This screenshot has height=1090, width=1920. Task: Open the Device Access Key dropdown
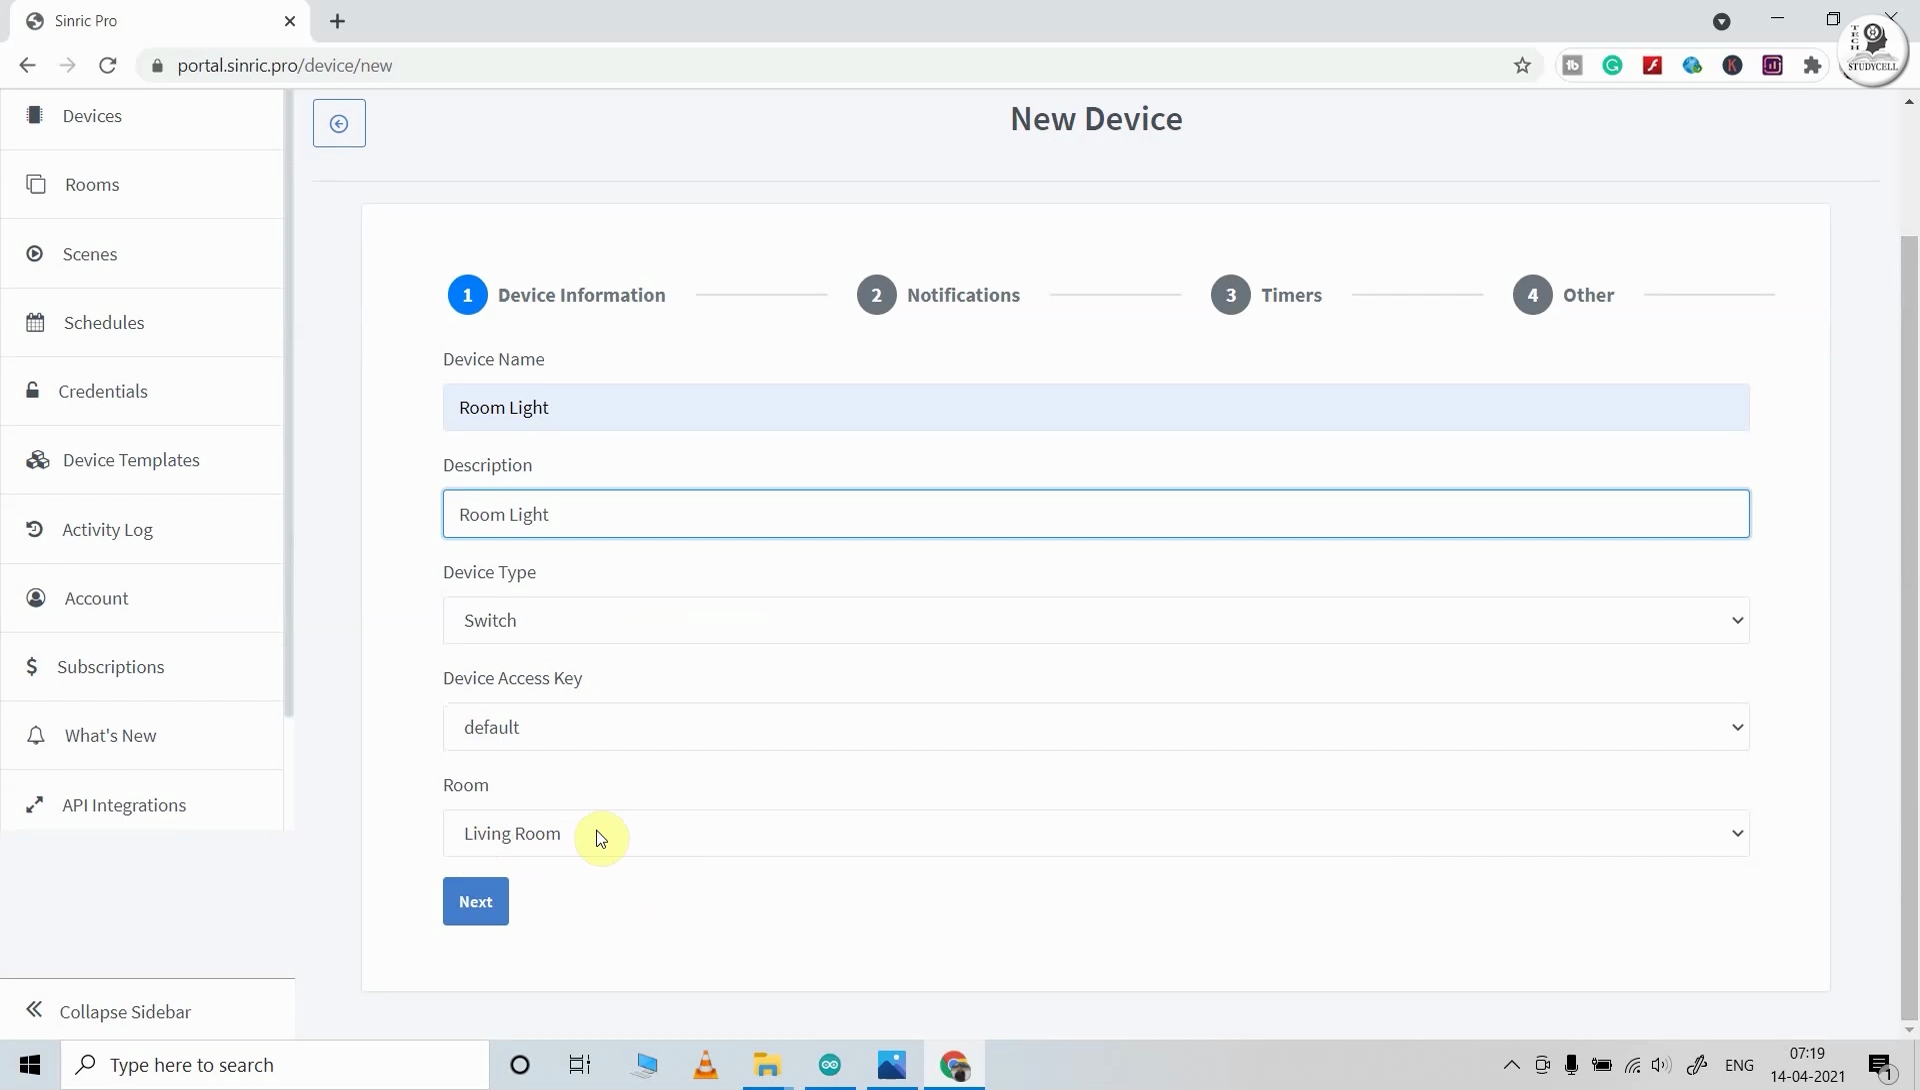(1095, 727)
